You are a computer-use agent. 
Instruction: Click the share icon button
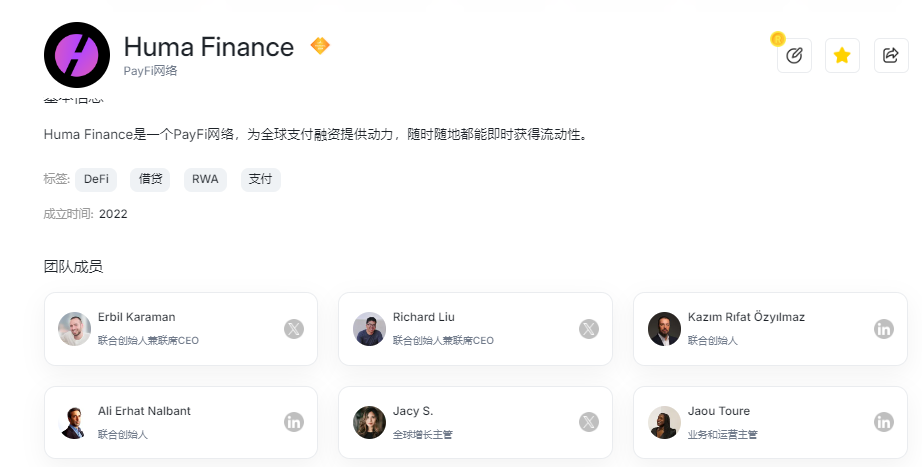[x=890, y=56]
